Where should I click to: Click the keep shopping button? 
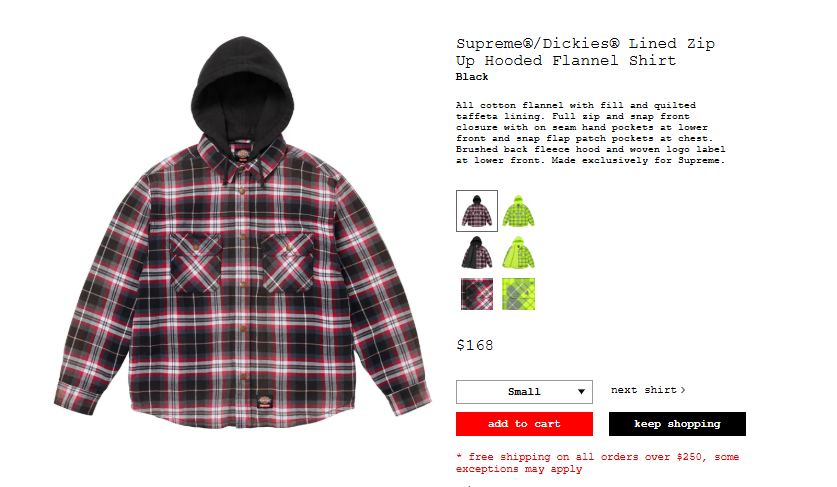point(677,424)
